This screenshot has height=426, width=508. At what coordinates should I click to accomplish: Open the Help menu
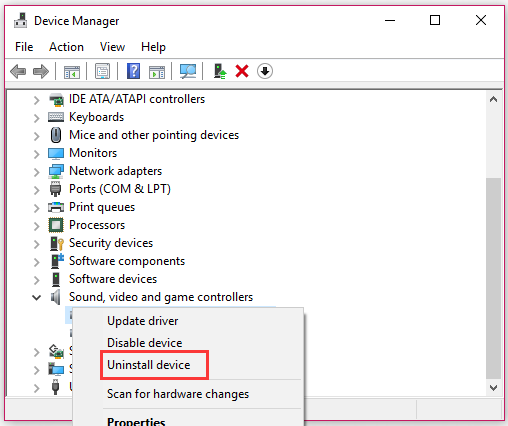[153, 47]
